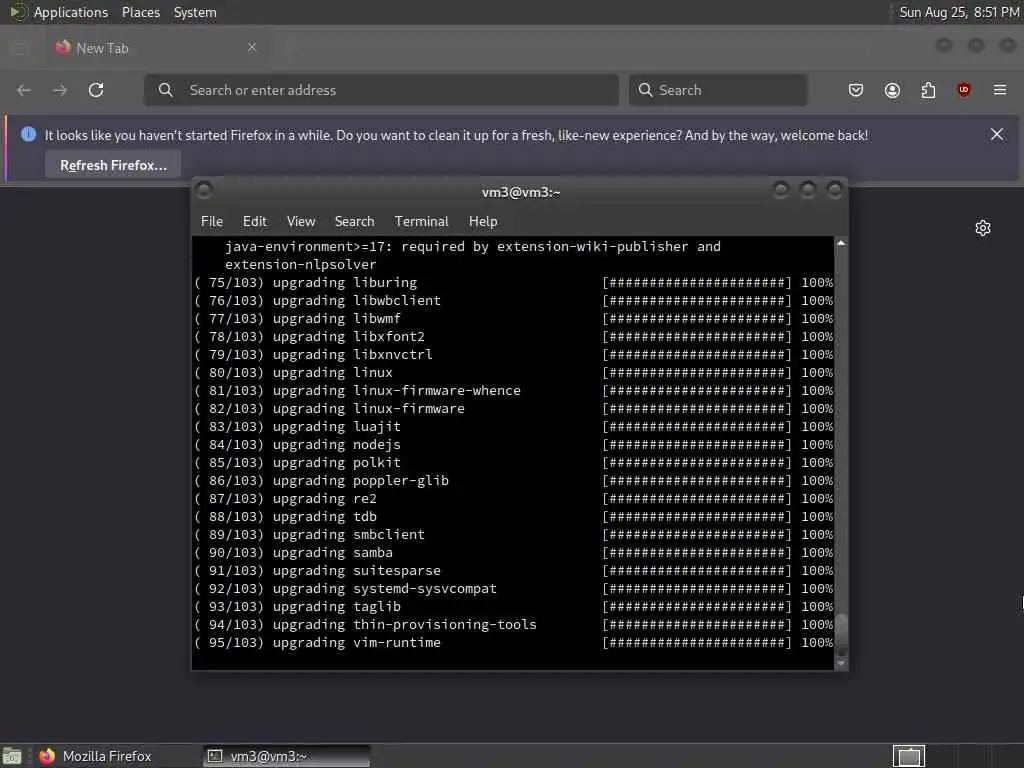The width and height of the screenshot is (1024, 768).
Task: Click the Firefox forward arrow
Action: coord(60,90)
